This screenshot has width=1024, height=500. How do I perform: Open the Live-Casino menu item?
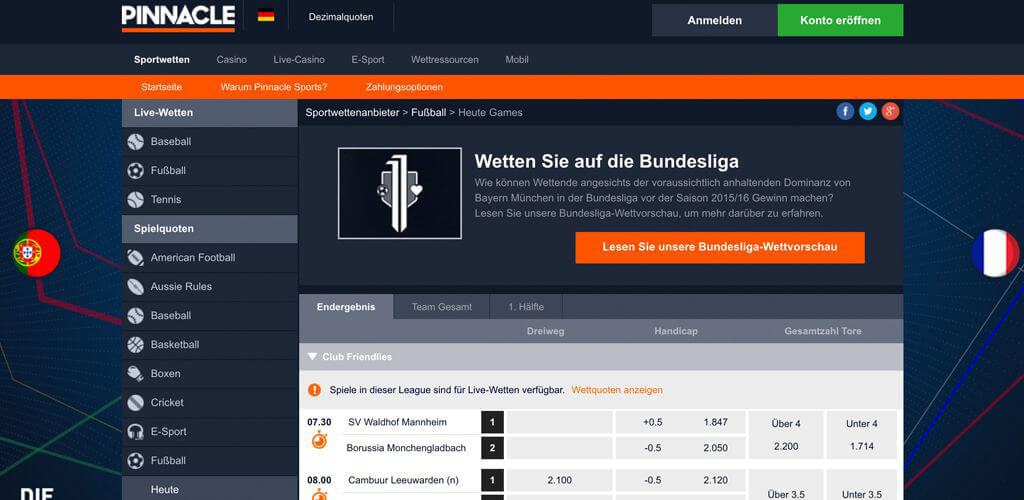point(299,59)
